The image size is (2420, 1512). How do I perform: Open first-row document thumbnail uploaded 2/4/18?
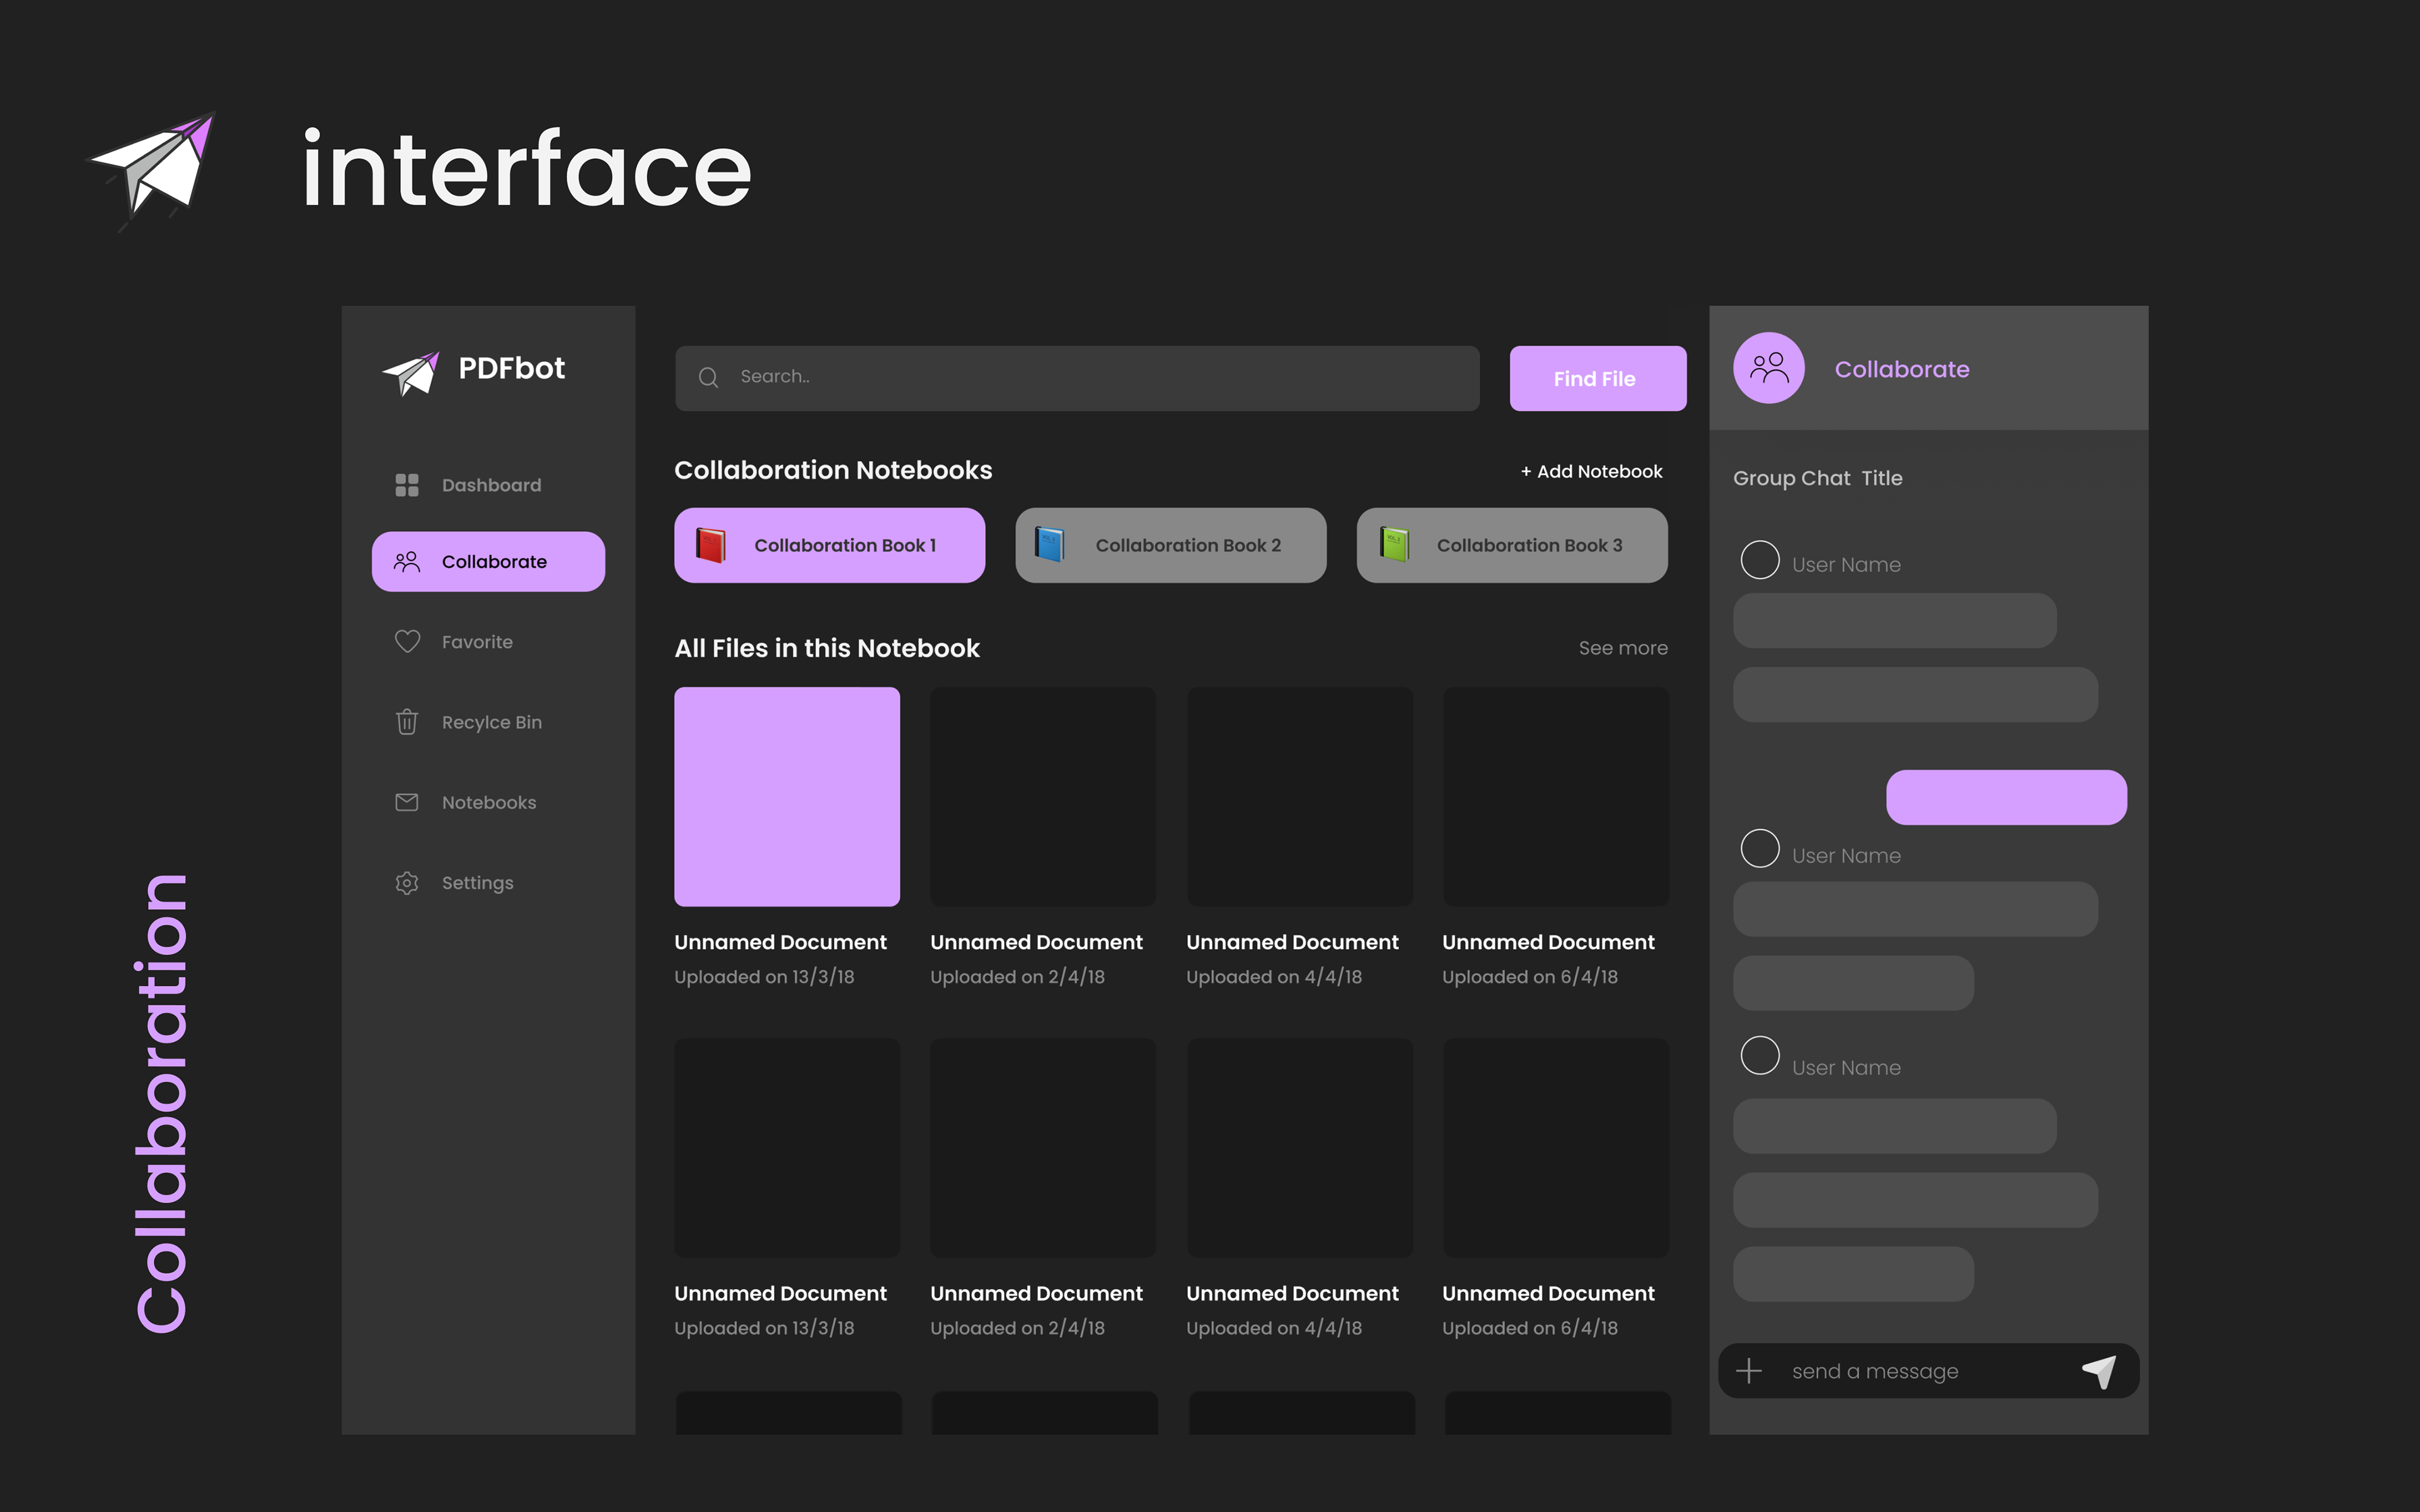tap(1043, 797)
